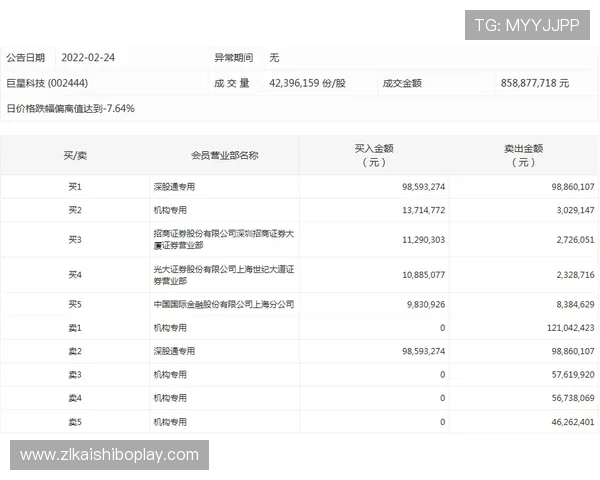Click the 日价格跌幅偏离值达到-7.64% line
Screen dimensions: 600x480
click(x=70, y=108)
